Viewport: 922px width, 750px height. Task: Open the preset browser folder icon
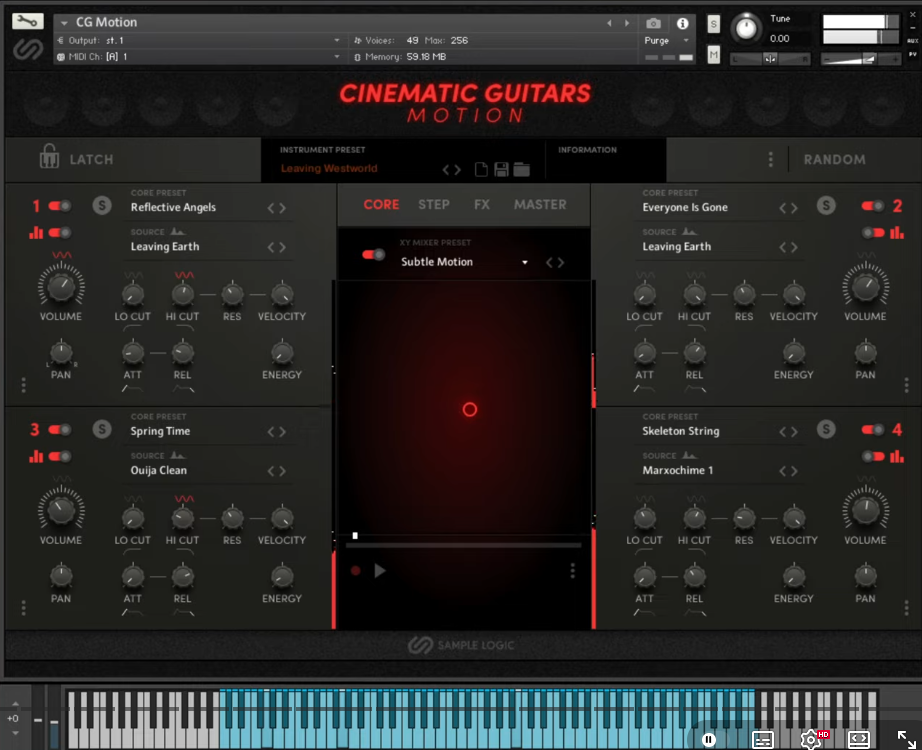click(521, 169)
